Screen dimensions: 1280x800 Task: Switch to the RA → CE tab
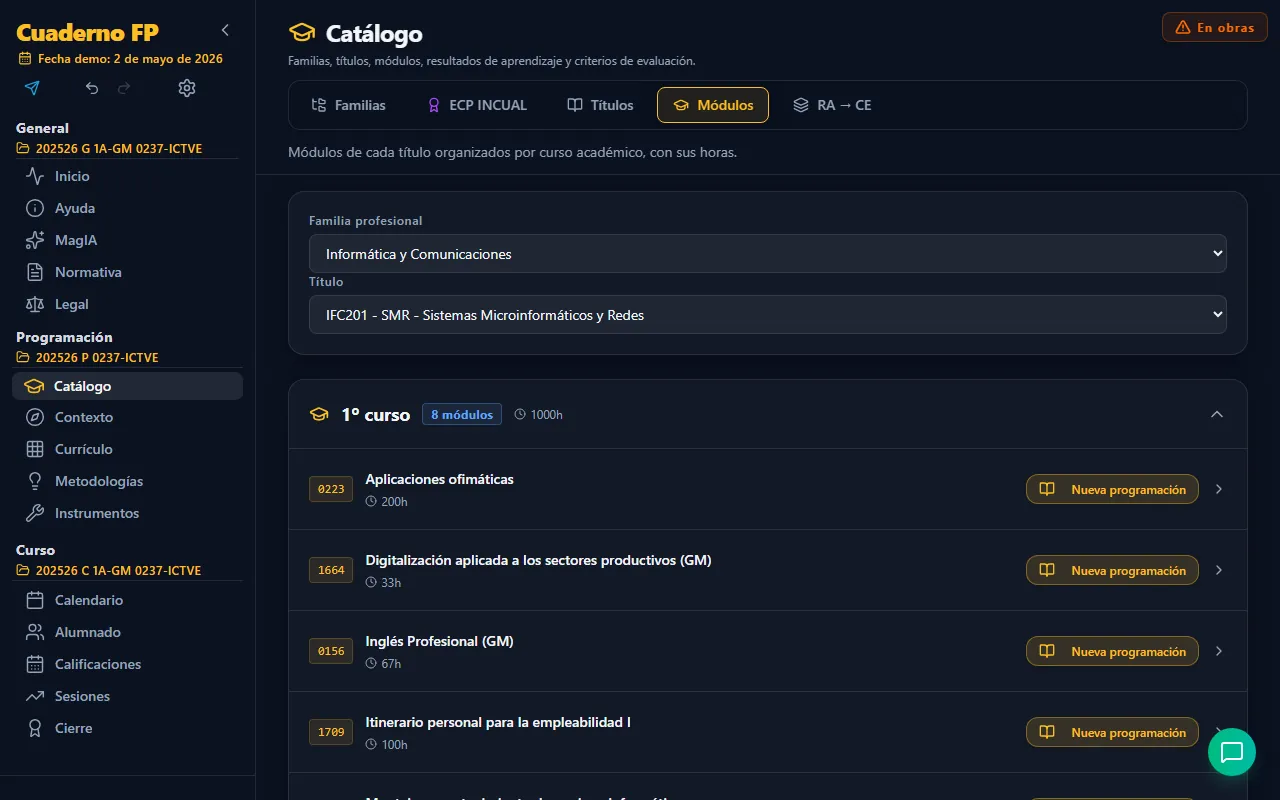(x=832, y=105)
